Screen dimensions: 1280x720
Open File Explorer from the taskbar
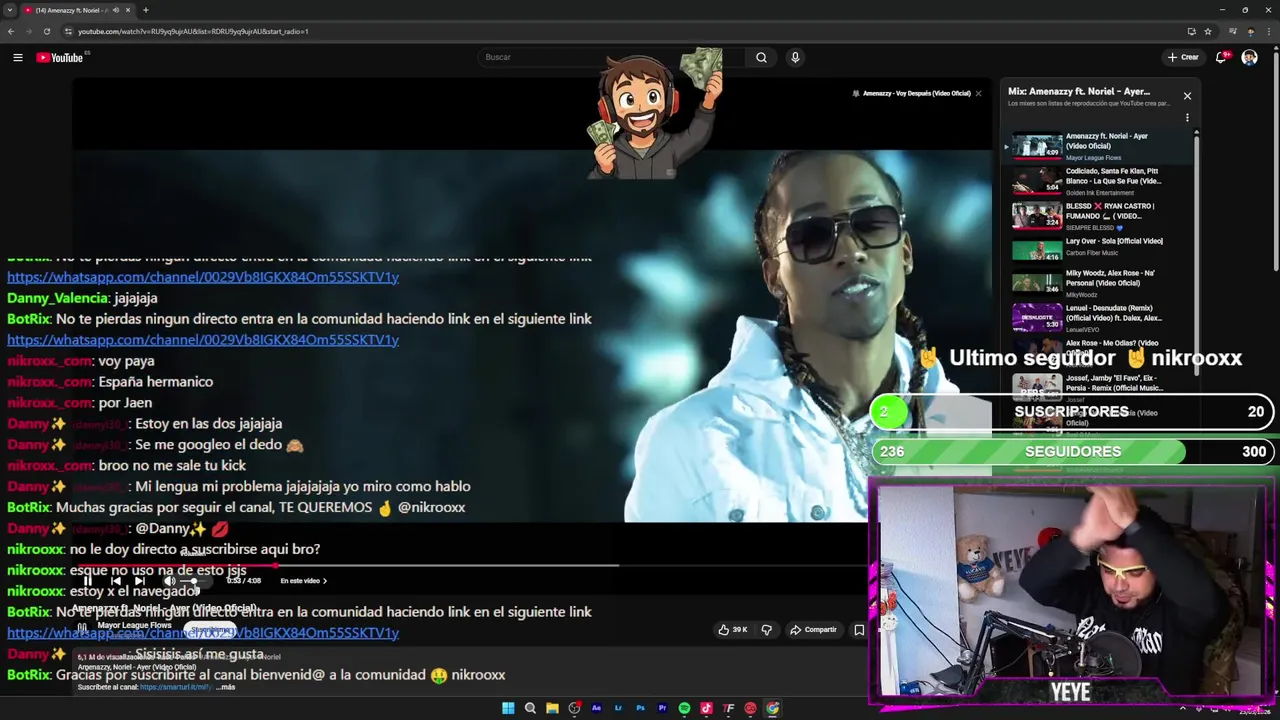pyautogui.click(x=552, y=708)
